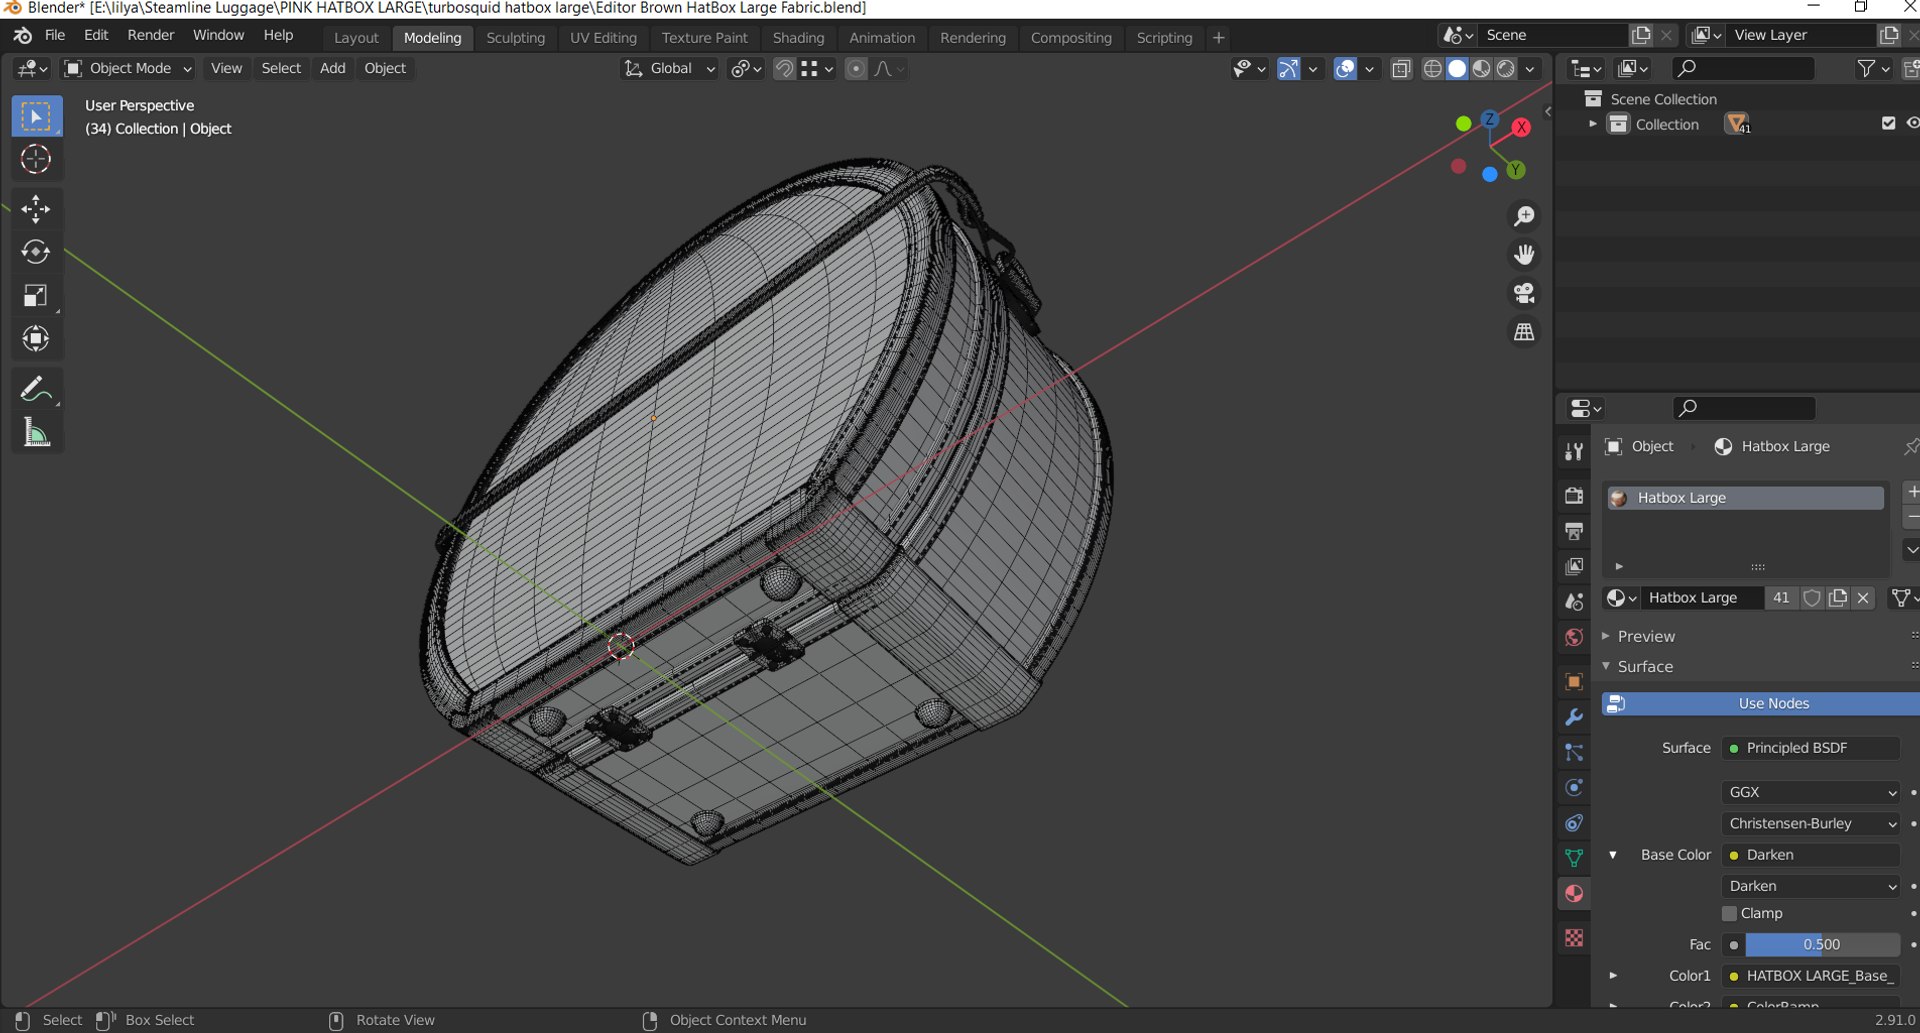This screenshot has width=1920, height=1033.
Task: Toggle camera view in the viewport
Action: (x=1524, y=293)
